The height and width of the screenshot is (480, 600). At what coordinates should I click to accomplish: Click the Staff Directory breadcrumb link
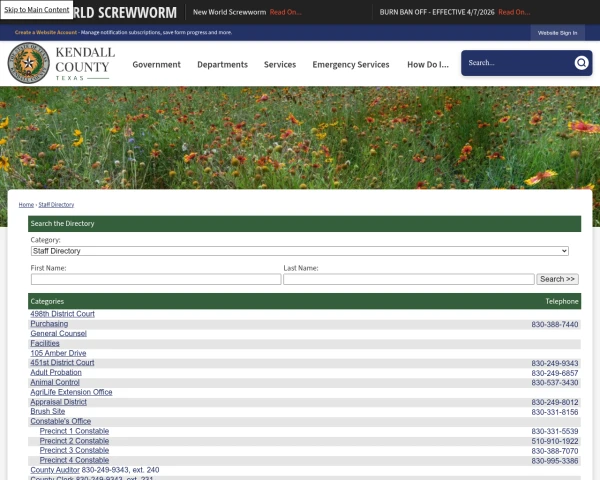pos(56,205)
